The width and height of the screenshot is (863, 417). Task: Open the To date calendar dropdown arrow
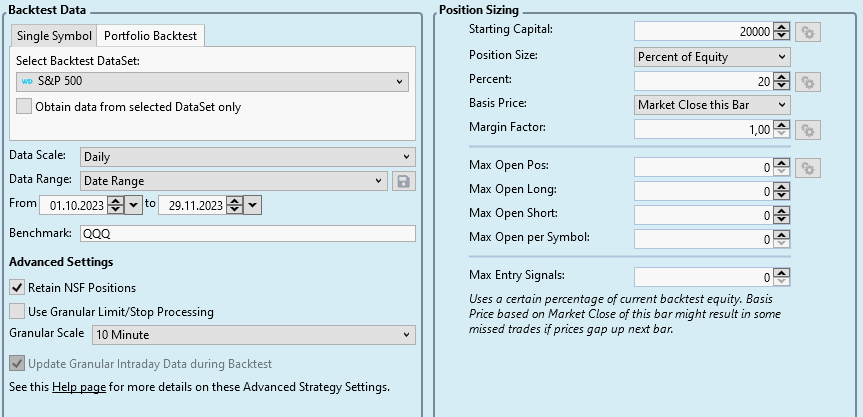[x=252, y=205]
